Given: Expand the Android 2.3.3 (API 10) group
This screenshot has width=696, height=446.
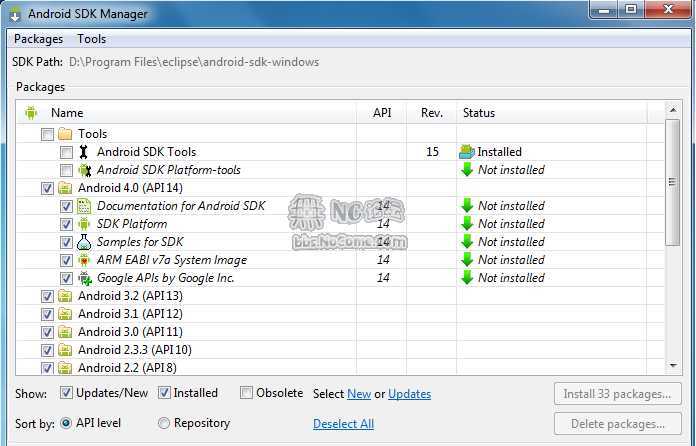Looking at the screenshot, I should (x=135, y=350).
